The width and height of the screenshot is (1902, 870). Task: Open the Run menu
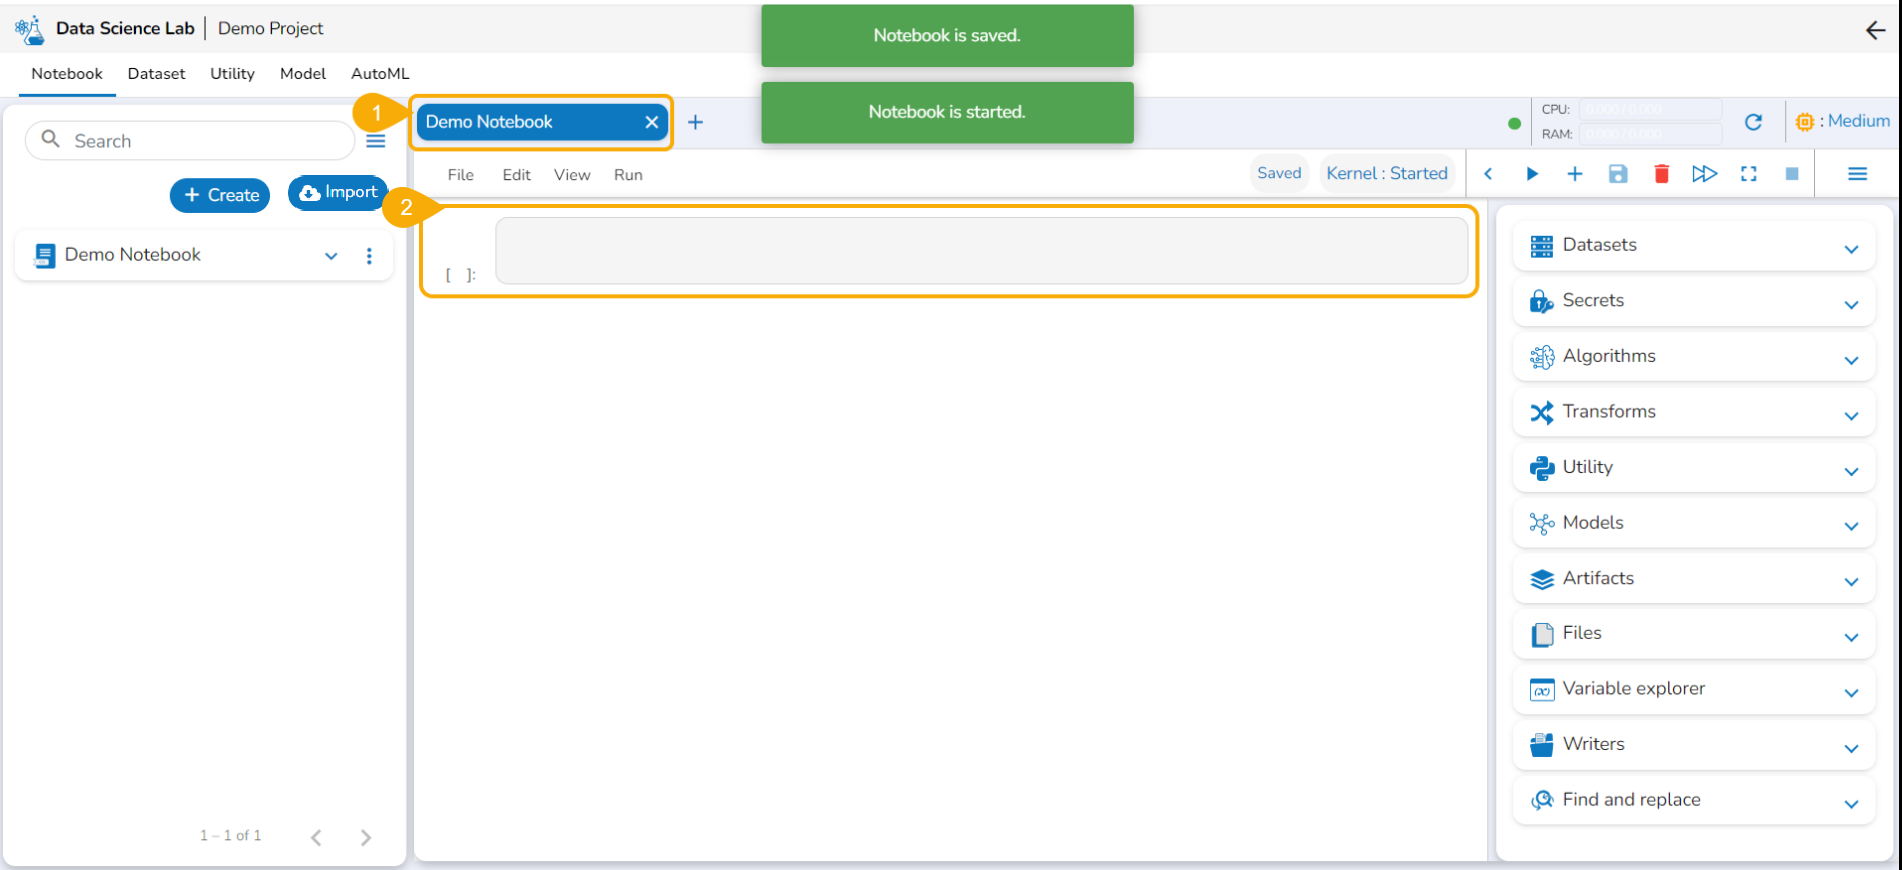pyautogui.click(x=628, y=175)
